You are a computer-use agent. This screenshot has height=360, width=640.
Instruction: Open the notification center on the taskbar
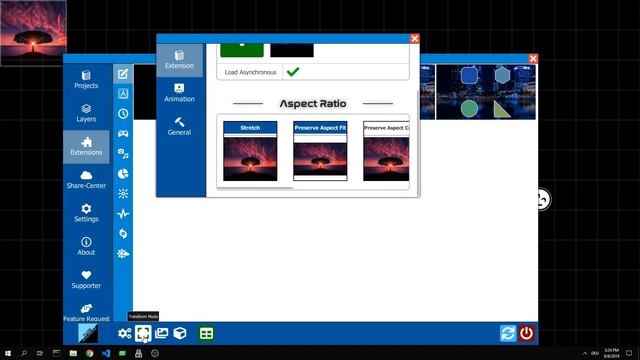[629, 353]
